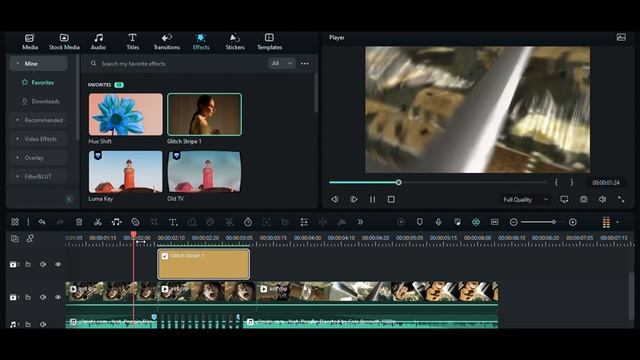This screenshot has height=360, width=640.
Task: Show more toolbar tools chevrons
Action: pos(360,222)
